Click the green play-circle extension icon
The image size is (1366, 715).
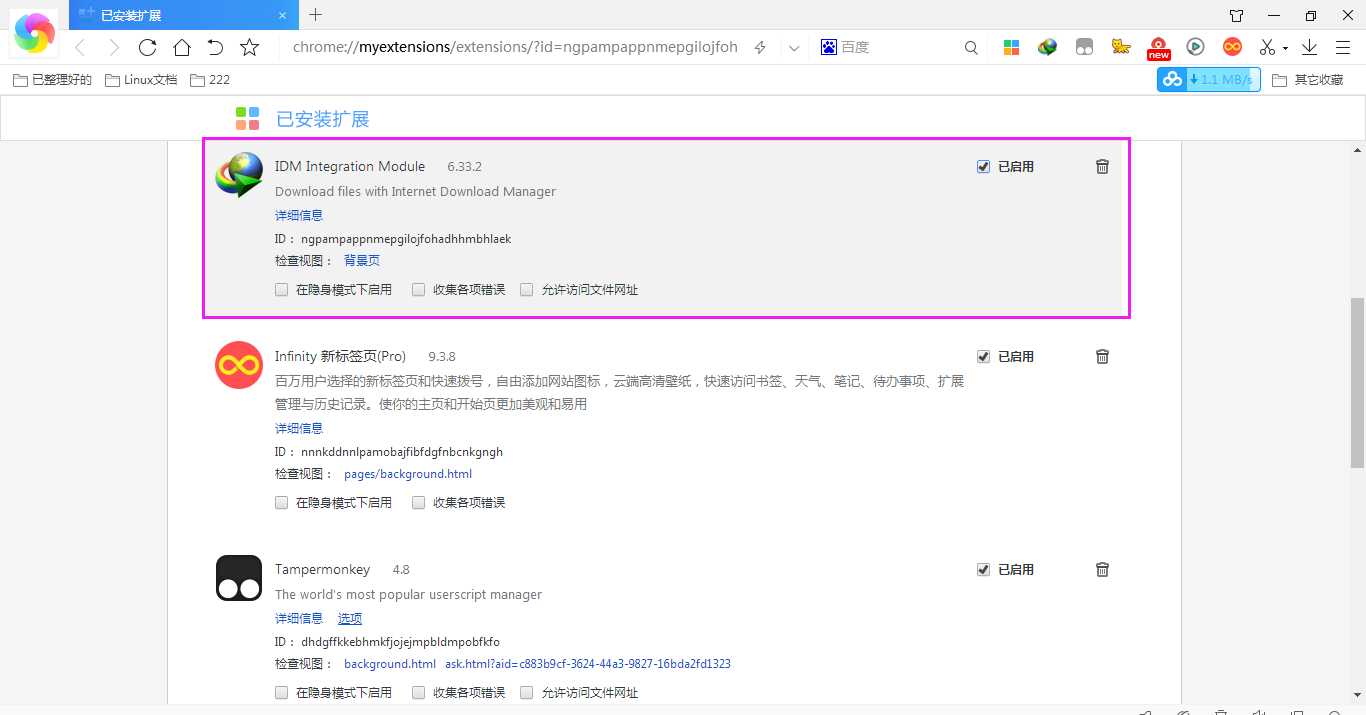[x=1195, y=47]
